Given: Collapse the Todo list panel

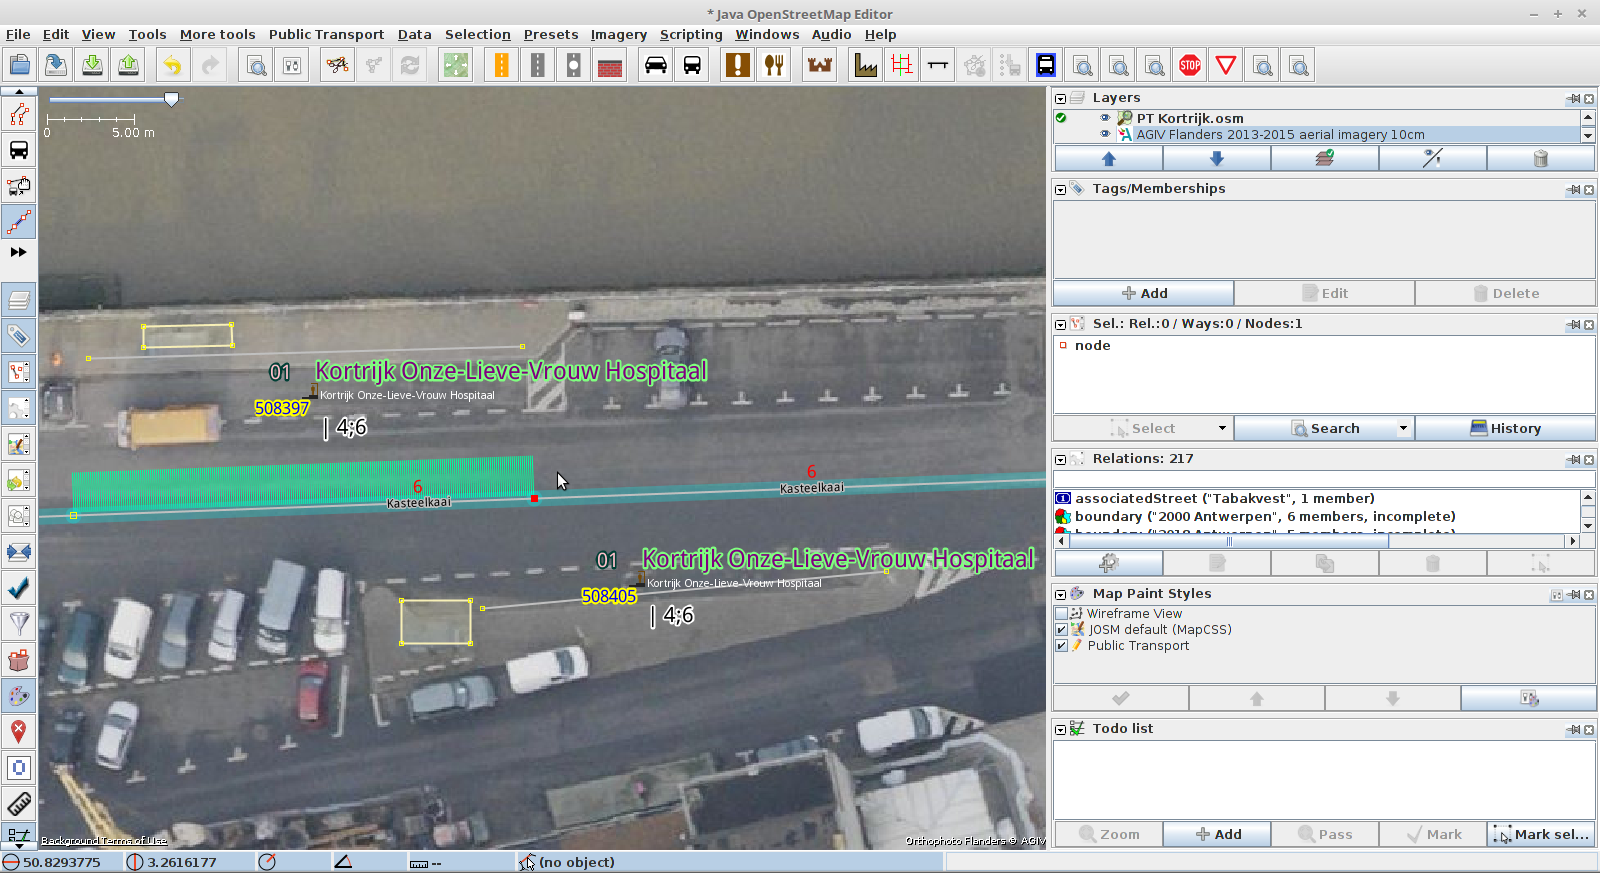Looking at the screenshot, I should (x=1061, y=730).
